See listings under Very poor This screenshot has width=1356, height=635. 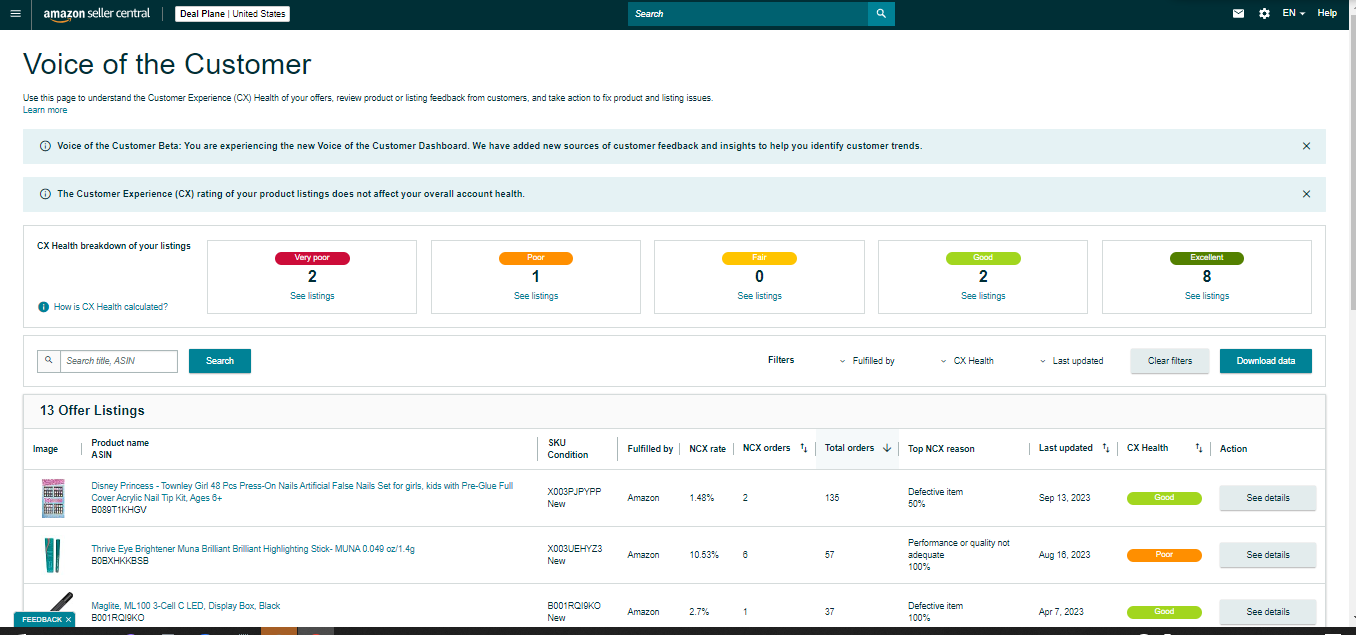[312, 296]
